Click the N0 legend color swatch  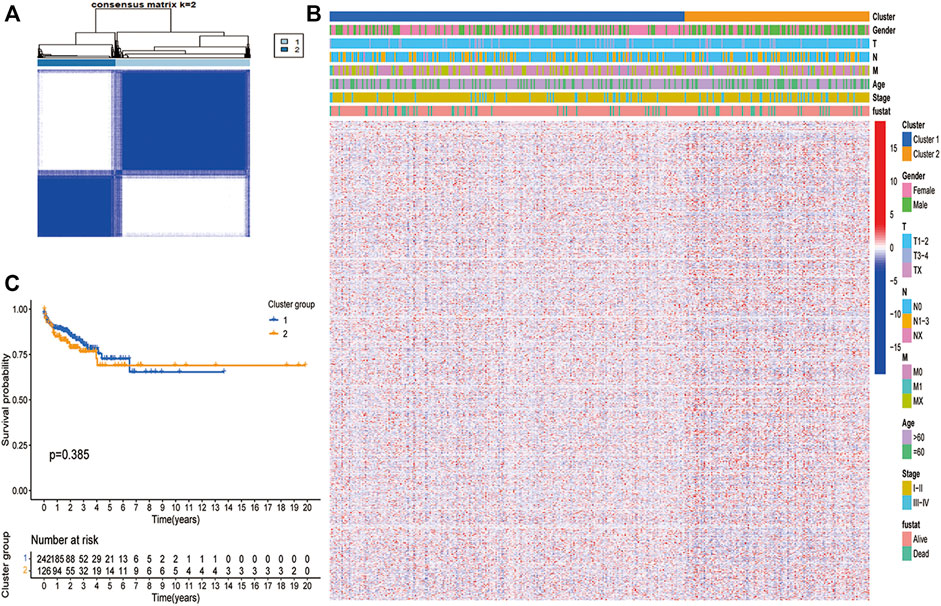click(906, 307)
